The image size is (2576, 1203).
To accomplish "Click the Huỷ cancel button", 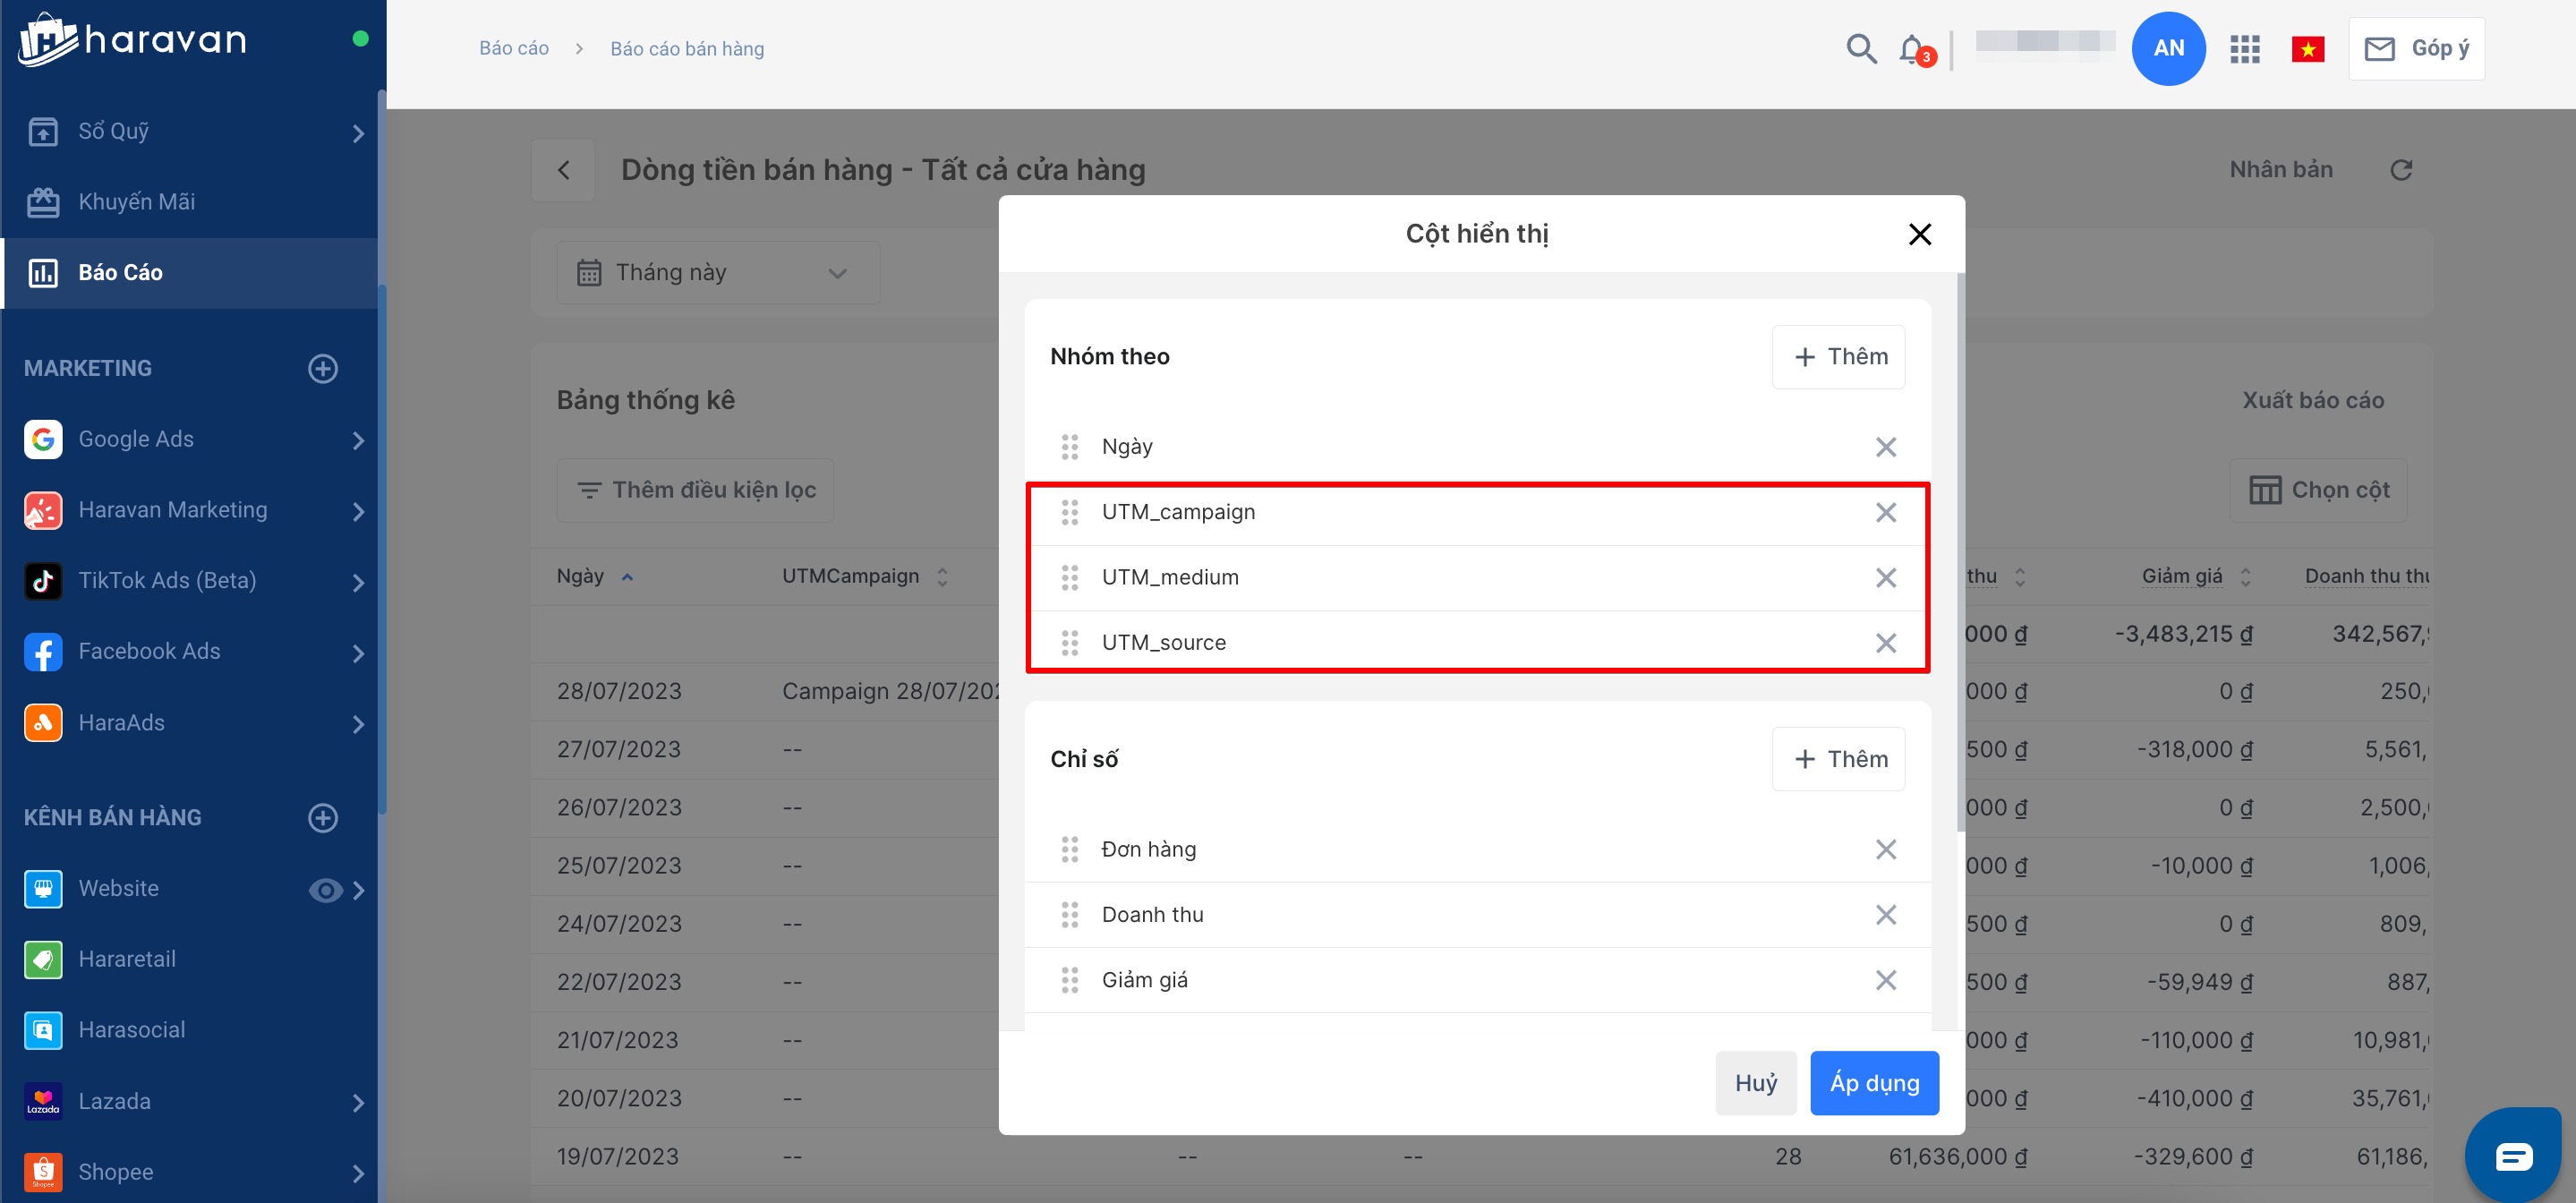I will 1755,1082.
